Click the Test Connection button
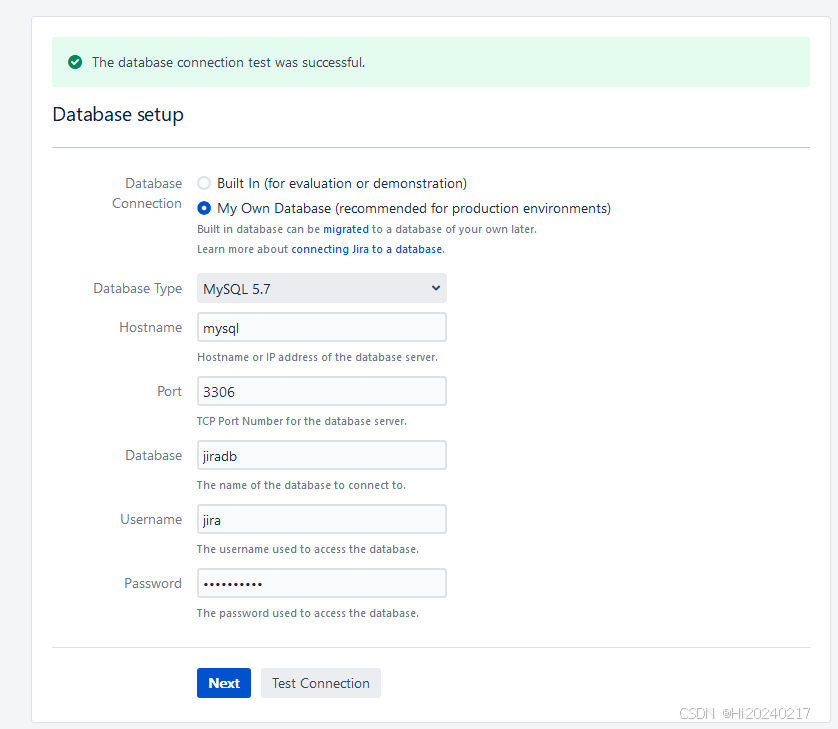The image size is (838, 729). (321, 683)
